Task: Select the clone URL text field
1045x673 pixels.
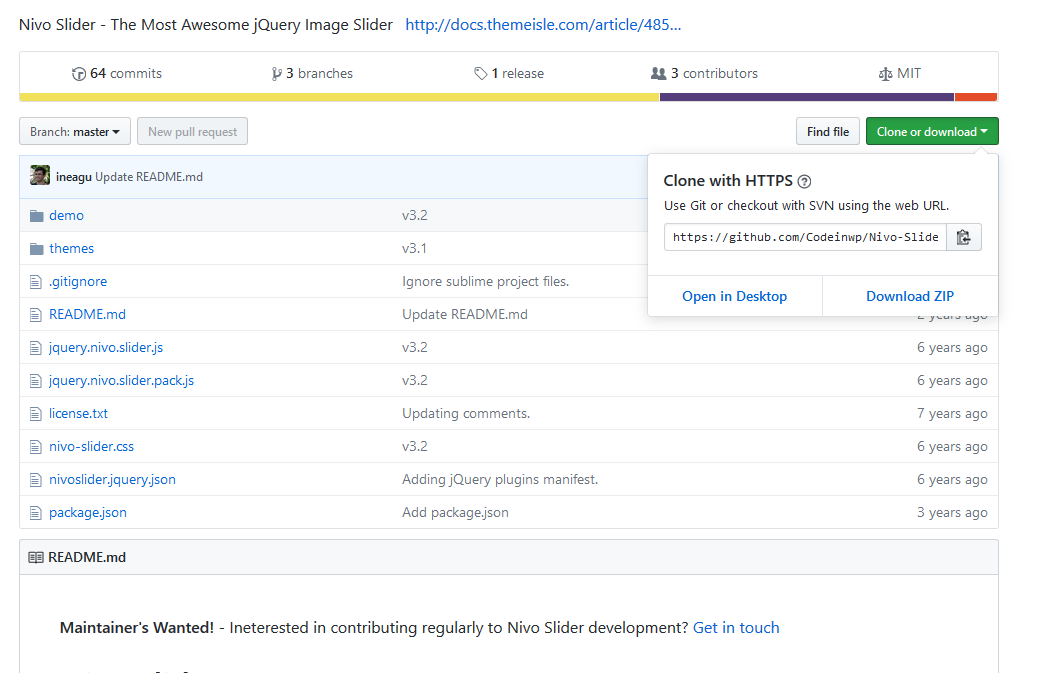Action: click(805, 237)
